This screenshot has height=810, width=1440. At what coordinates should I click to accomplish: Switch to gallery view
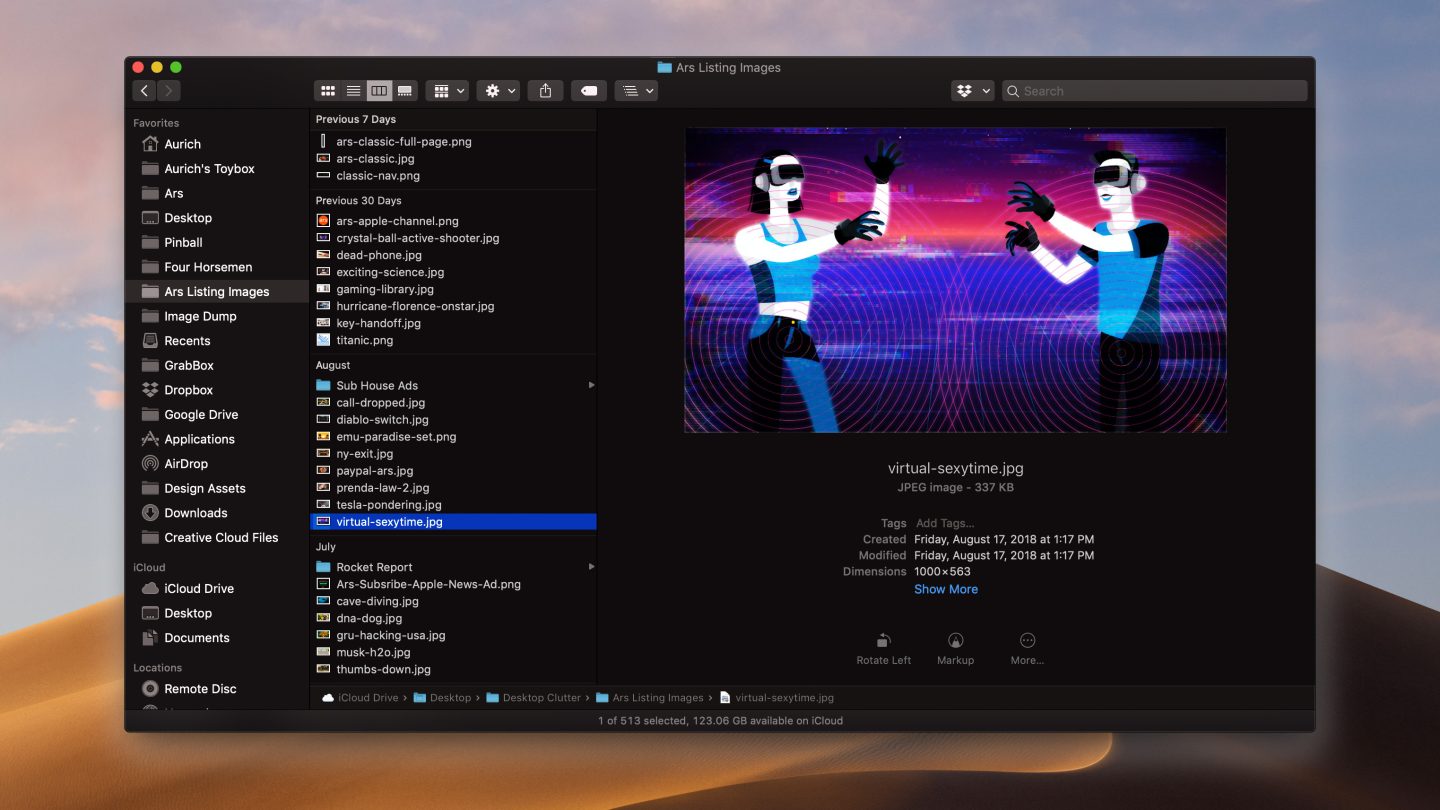[404, 90]
